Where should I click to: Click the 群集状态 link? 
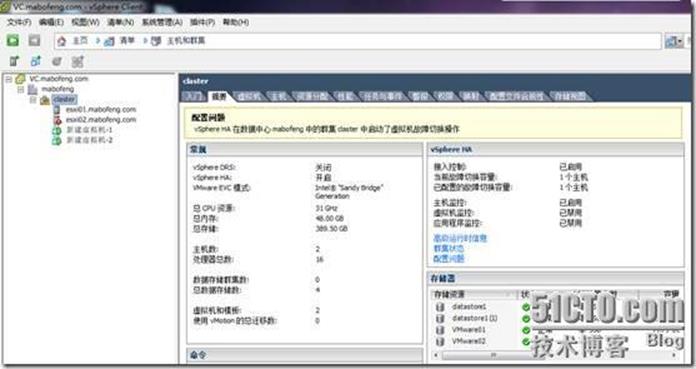tap(448, 249)
